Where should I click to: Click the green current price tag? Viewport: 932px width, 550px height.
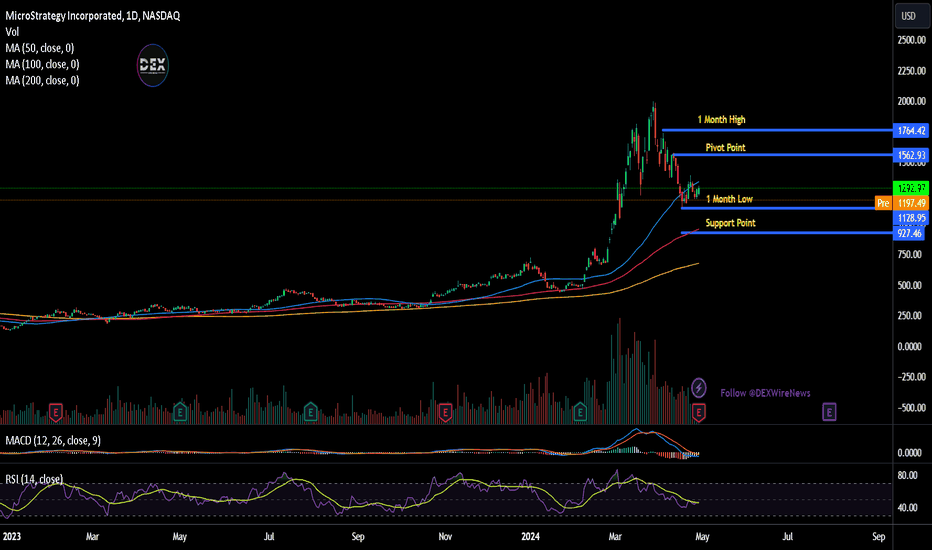coord(911,188)
